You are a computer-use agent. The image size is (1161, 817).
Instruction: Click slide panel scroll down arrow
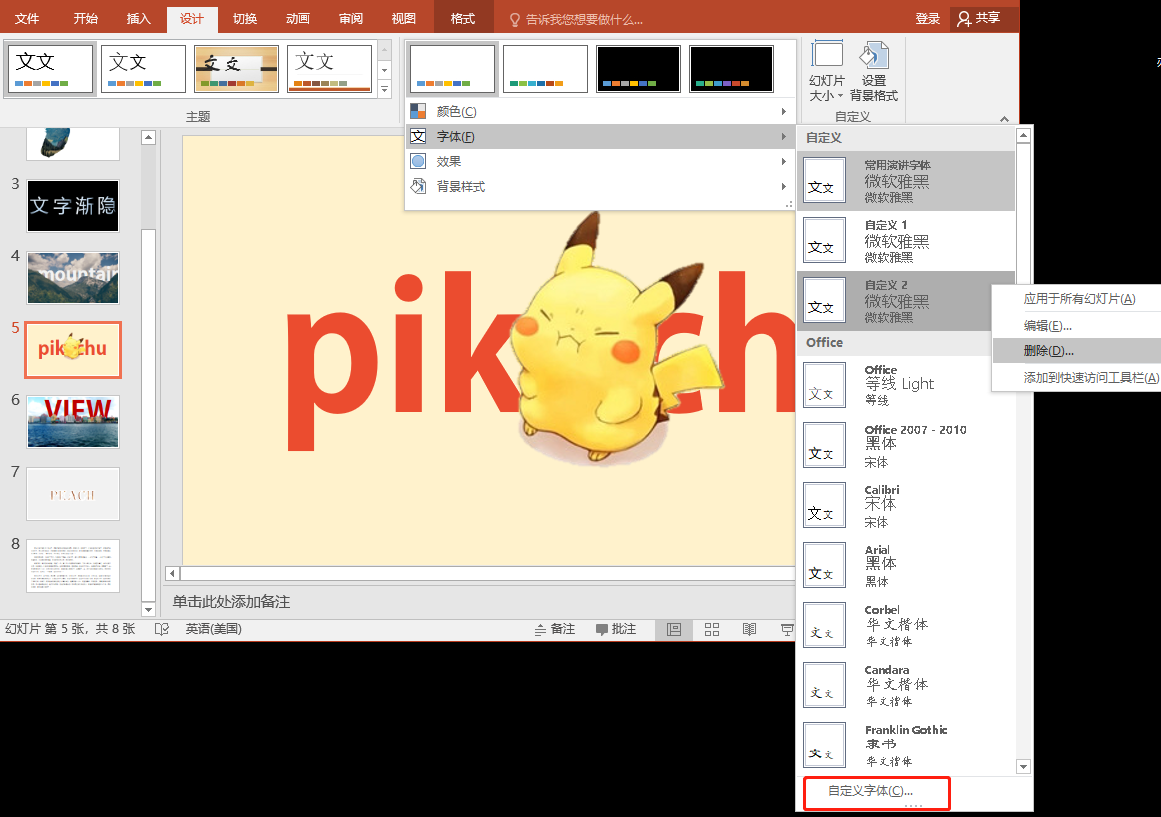click(x=148, y=610)
